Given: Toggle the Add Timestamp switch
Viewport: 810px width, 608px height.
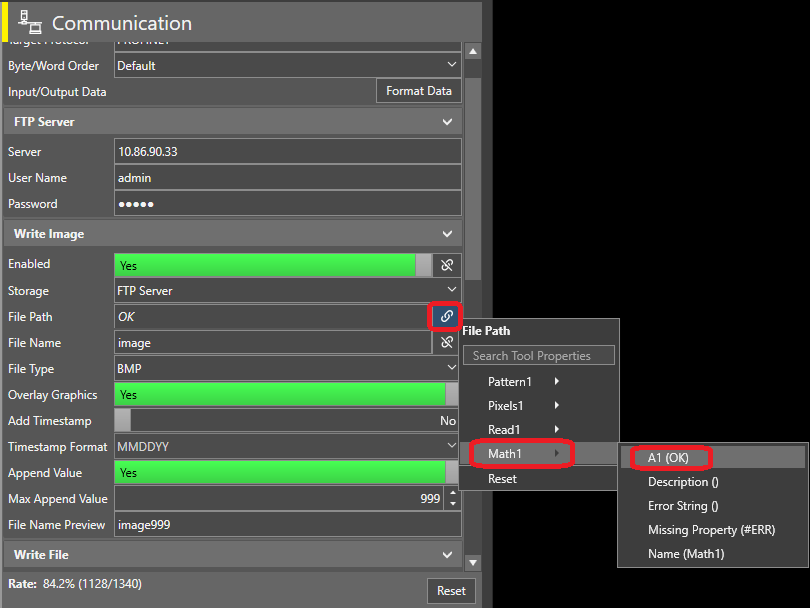Looking at the screenshot, I should 286,421.
